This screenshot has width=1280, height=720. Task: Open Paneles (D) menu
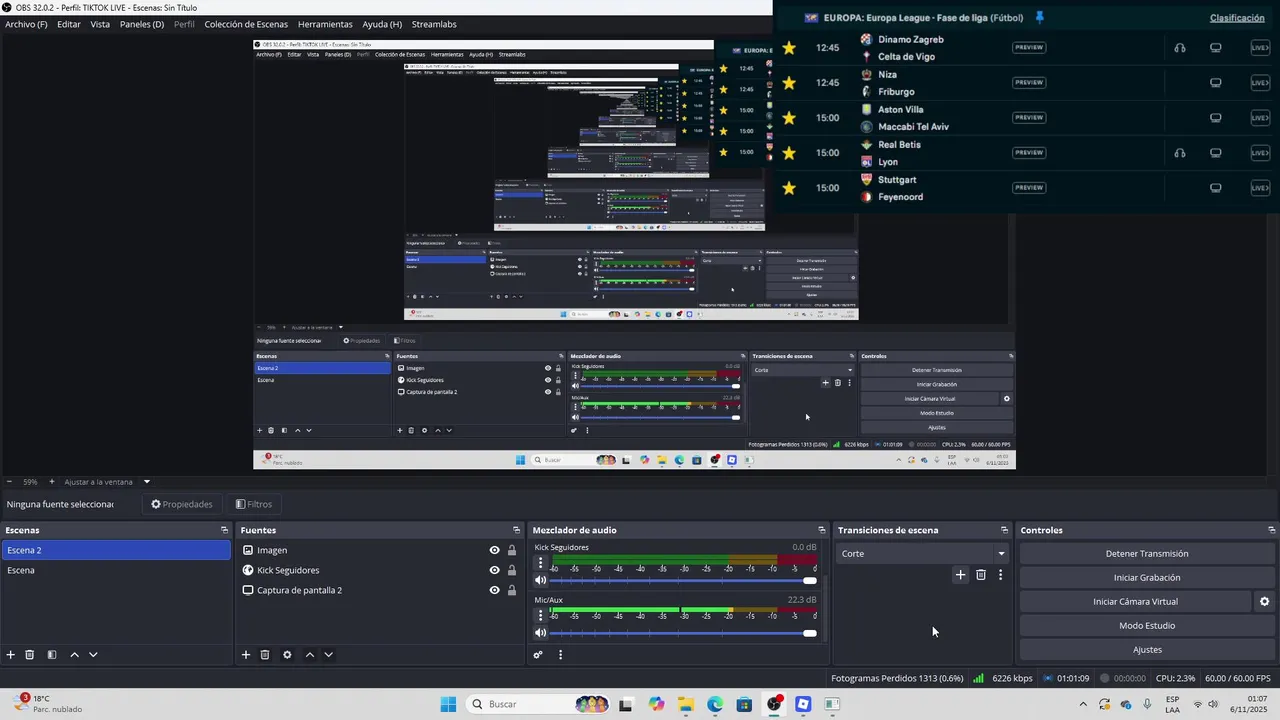[x=142, y=24]
